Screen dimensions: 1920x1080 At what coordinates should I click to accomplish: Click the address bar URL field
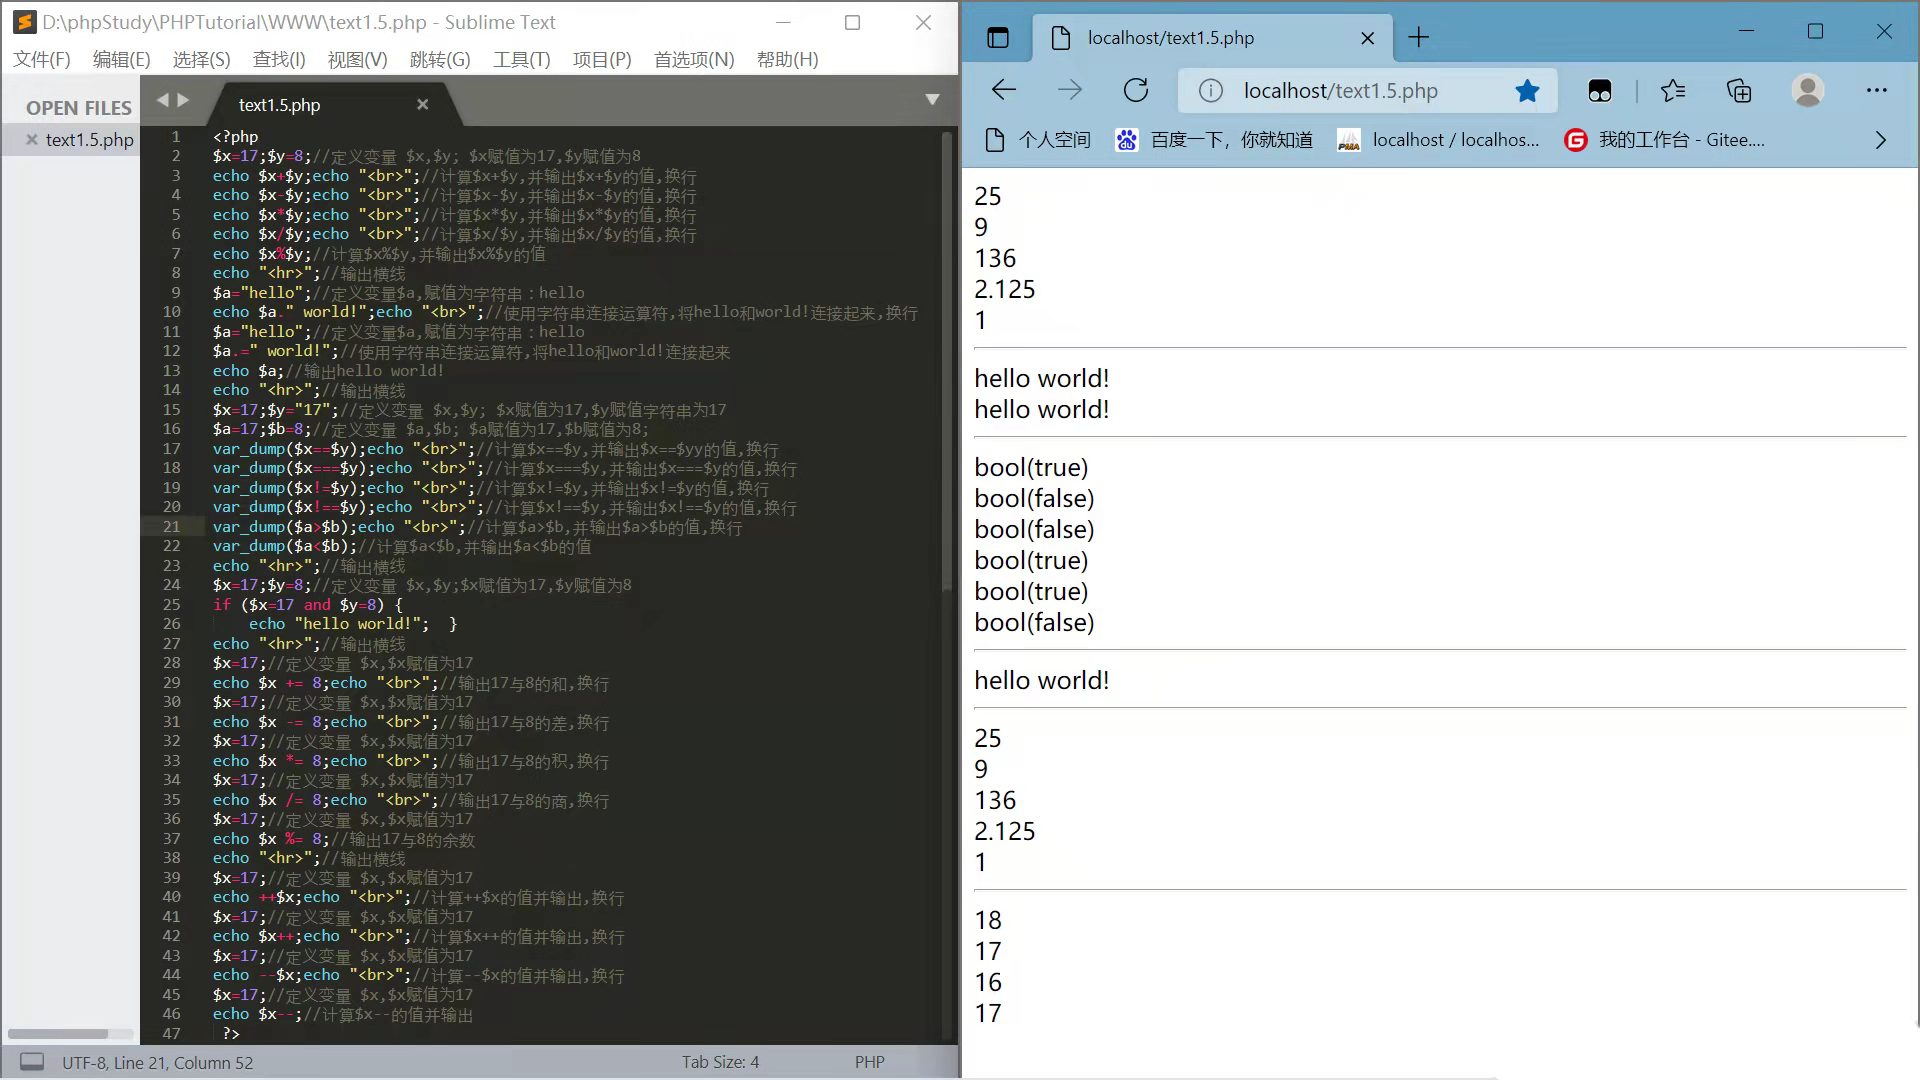(1340, 91)
